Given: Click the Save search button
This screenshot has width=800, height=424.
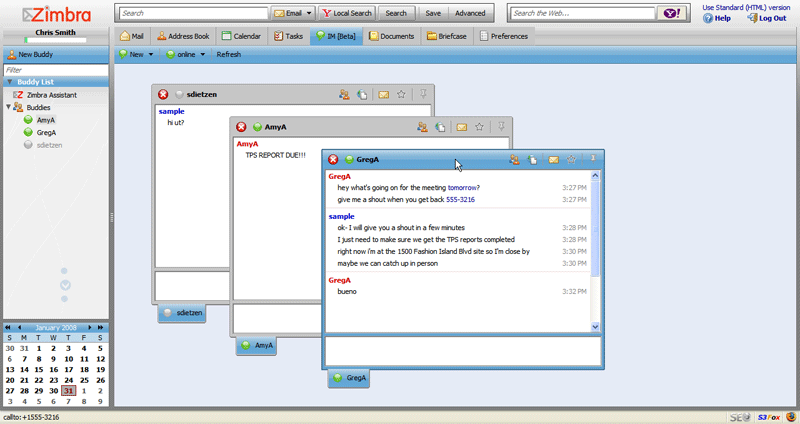Looking at the screenshot, I should pyautogui.click(x=433, y=13).
